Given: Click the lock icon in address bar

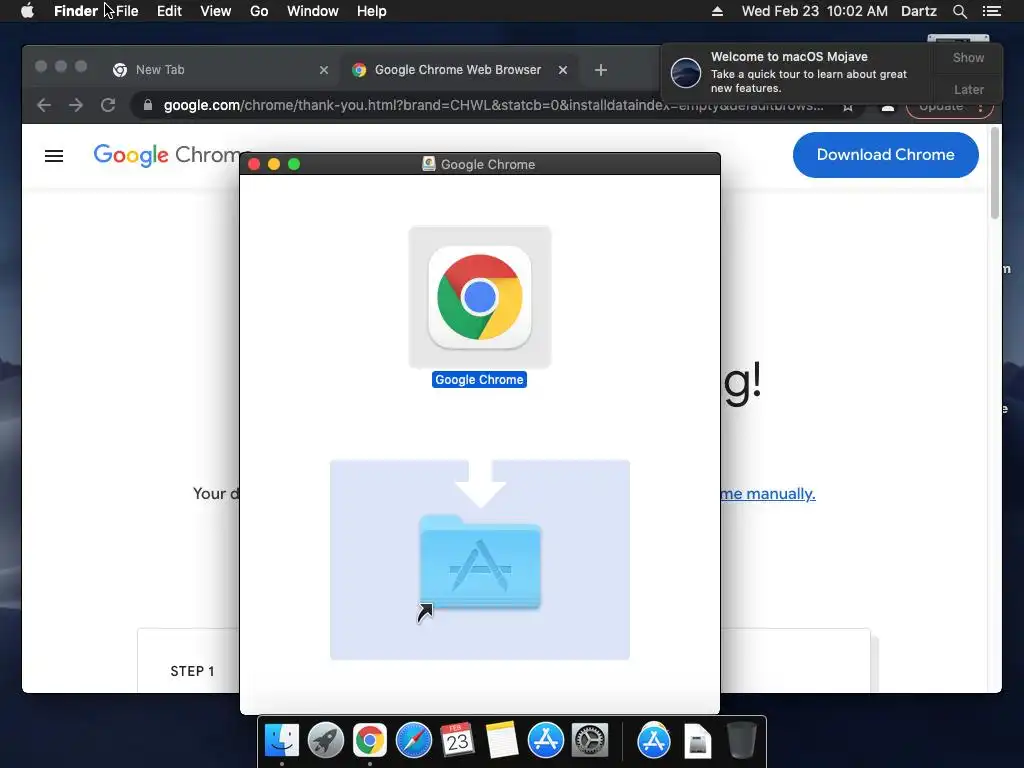Looking at the screenshot, I should [148, 105].
